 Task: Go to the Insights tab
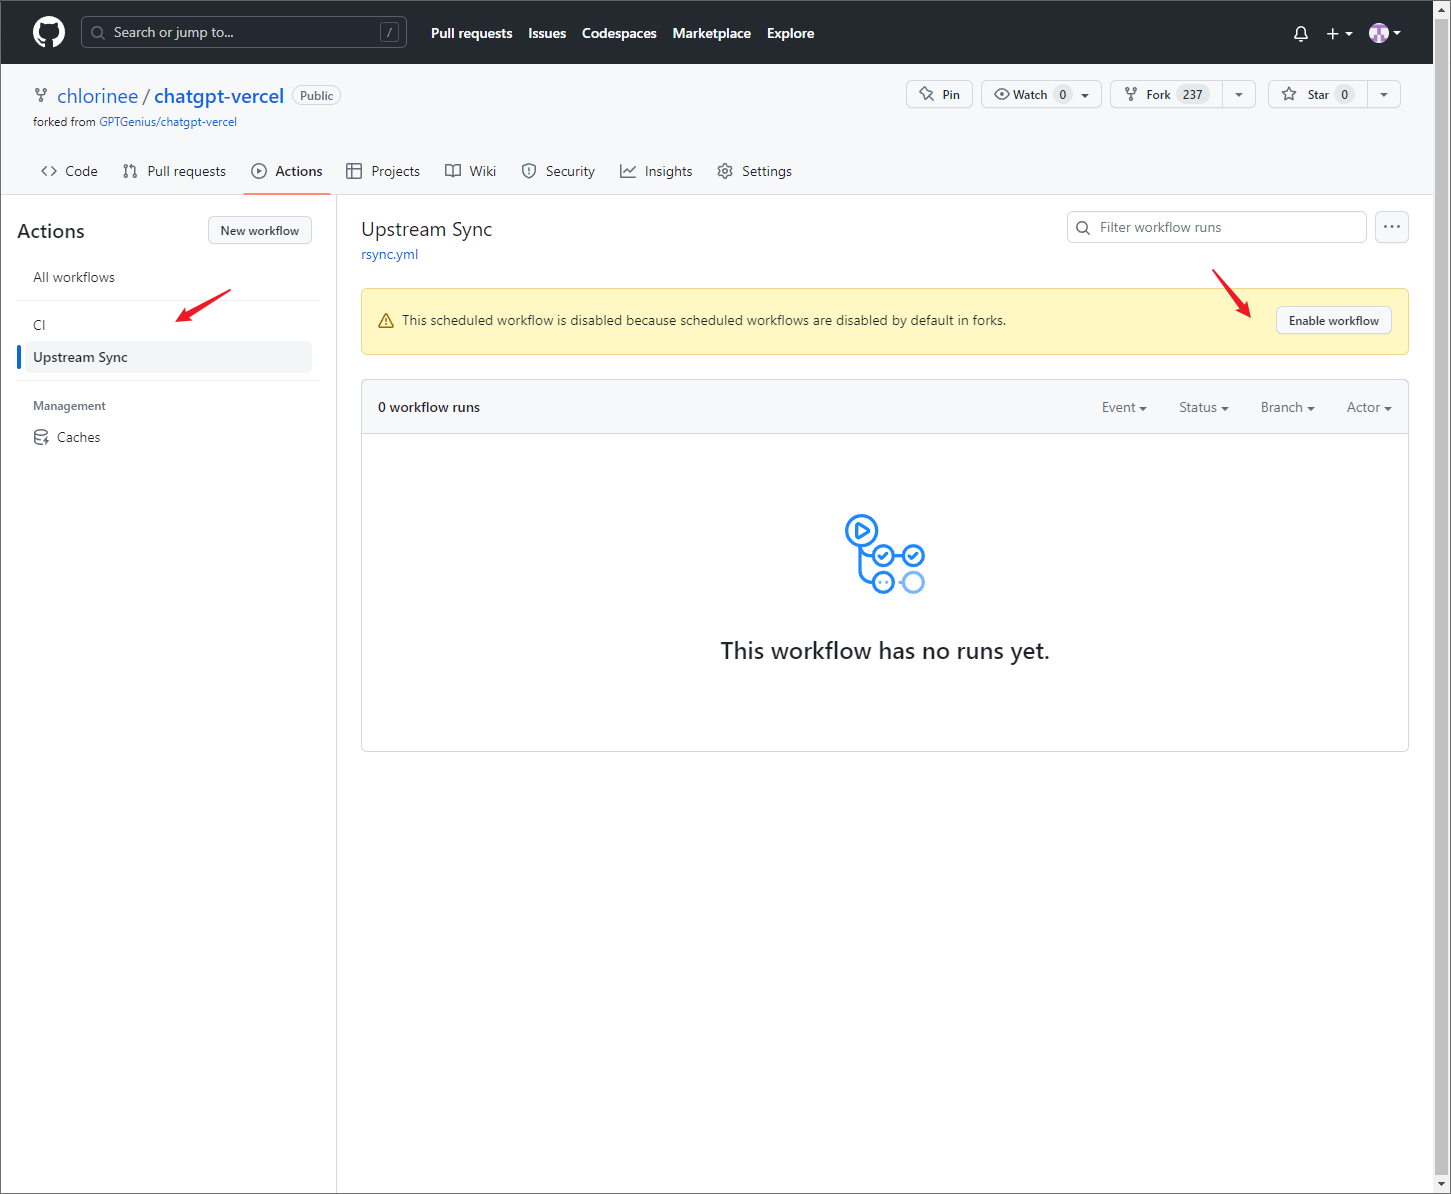coord(656,171)
